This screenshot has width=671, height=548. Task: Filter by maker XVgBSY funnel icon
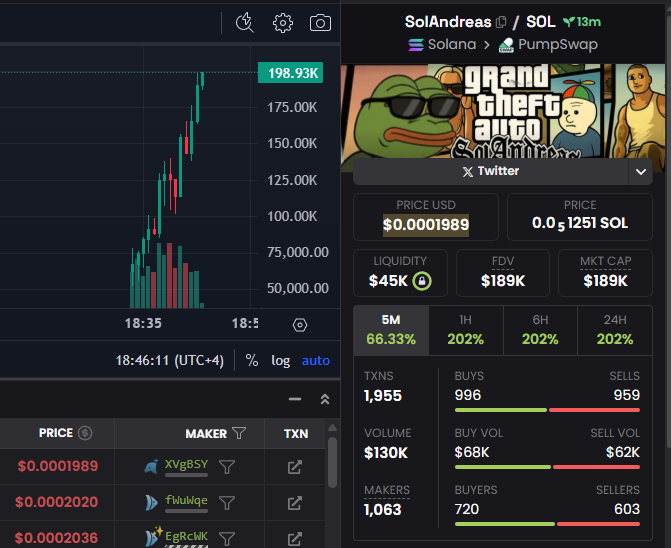click(227, 467)
